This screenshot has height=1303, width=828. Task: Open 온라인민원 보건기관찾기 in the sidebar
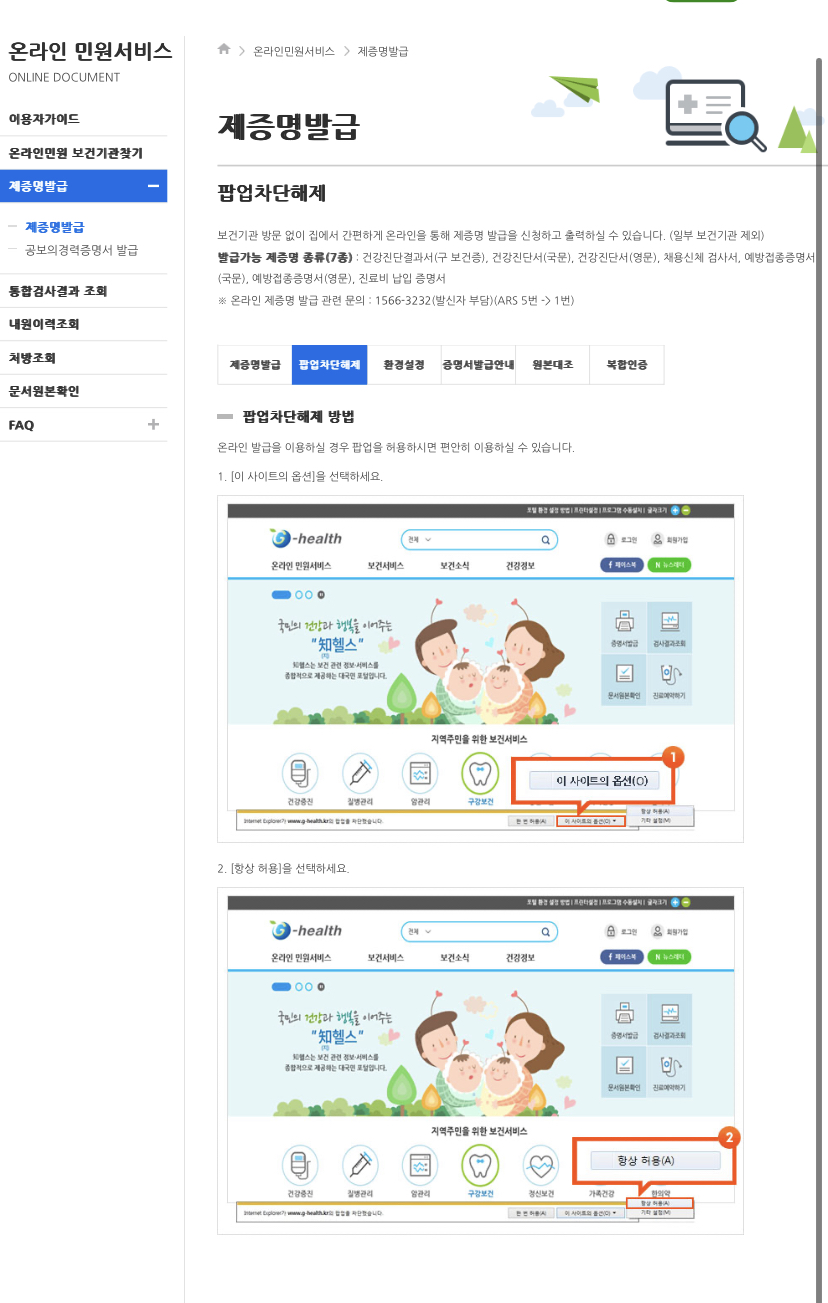[x=76, y=153]
